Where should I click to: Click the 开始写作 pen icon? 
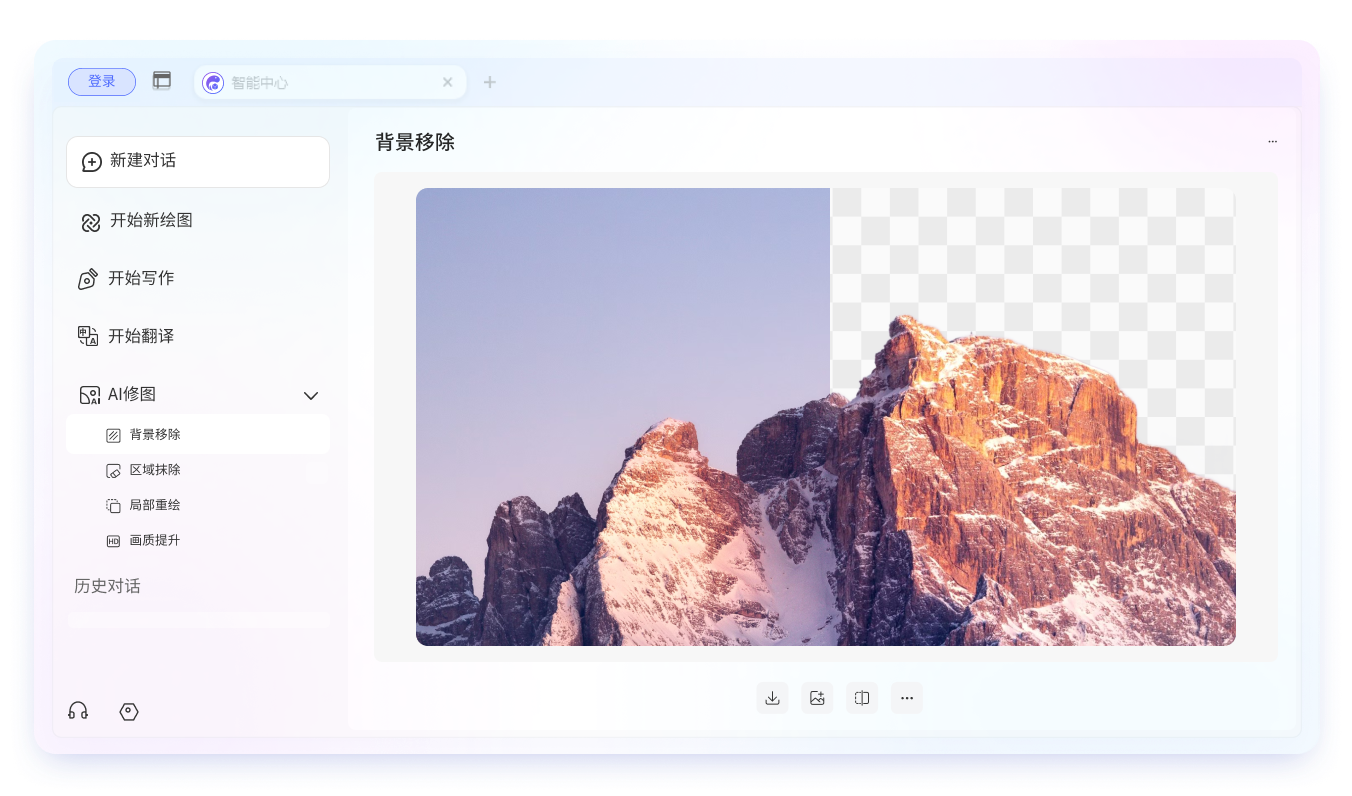click(89, 278)
